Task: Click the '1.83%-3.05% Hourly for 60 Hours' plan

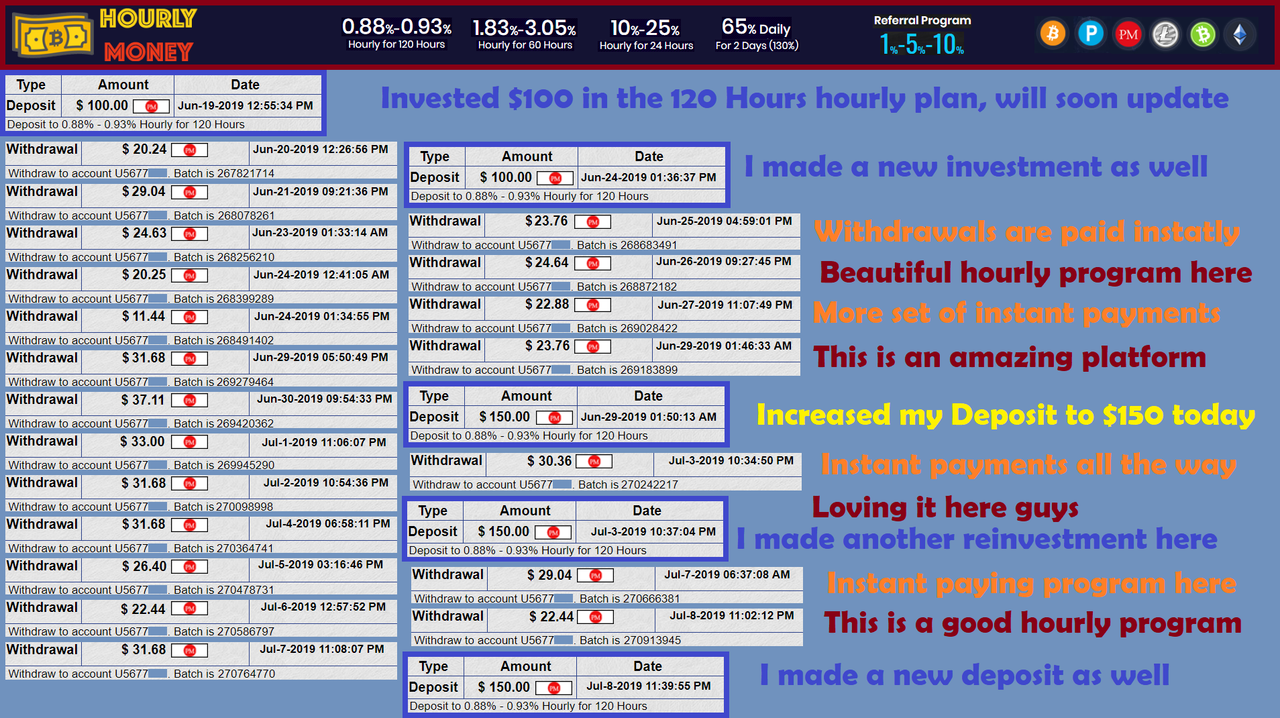Action: click(x=525, y=34)
